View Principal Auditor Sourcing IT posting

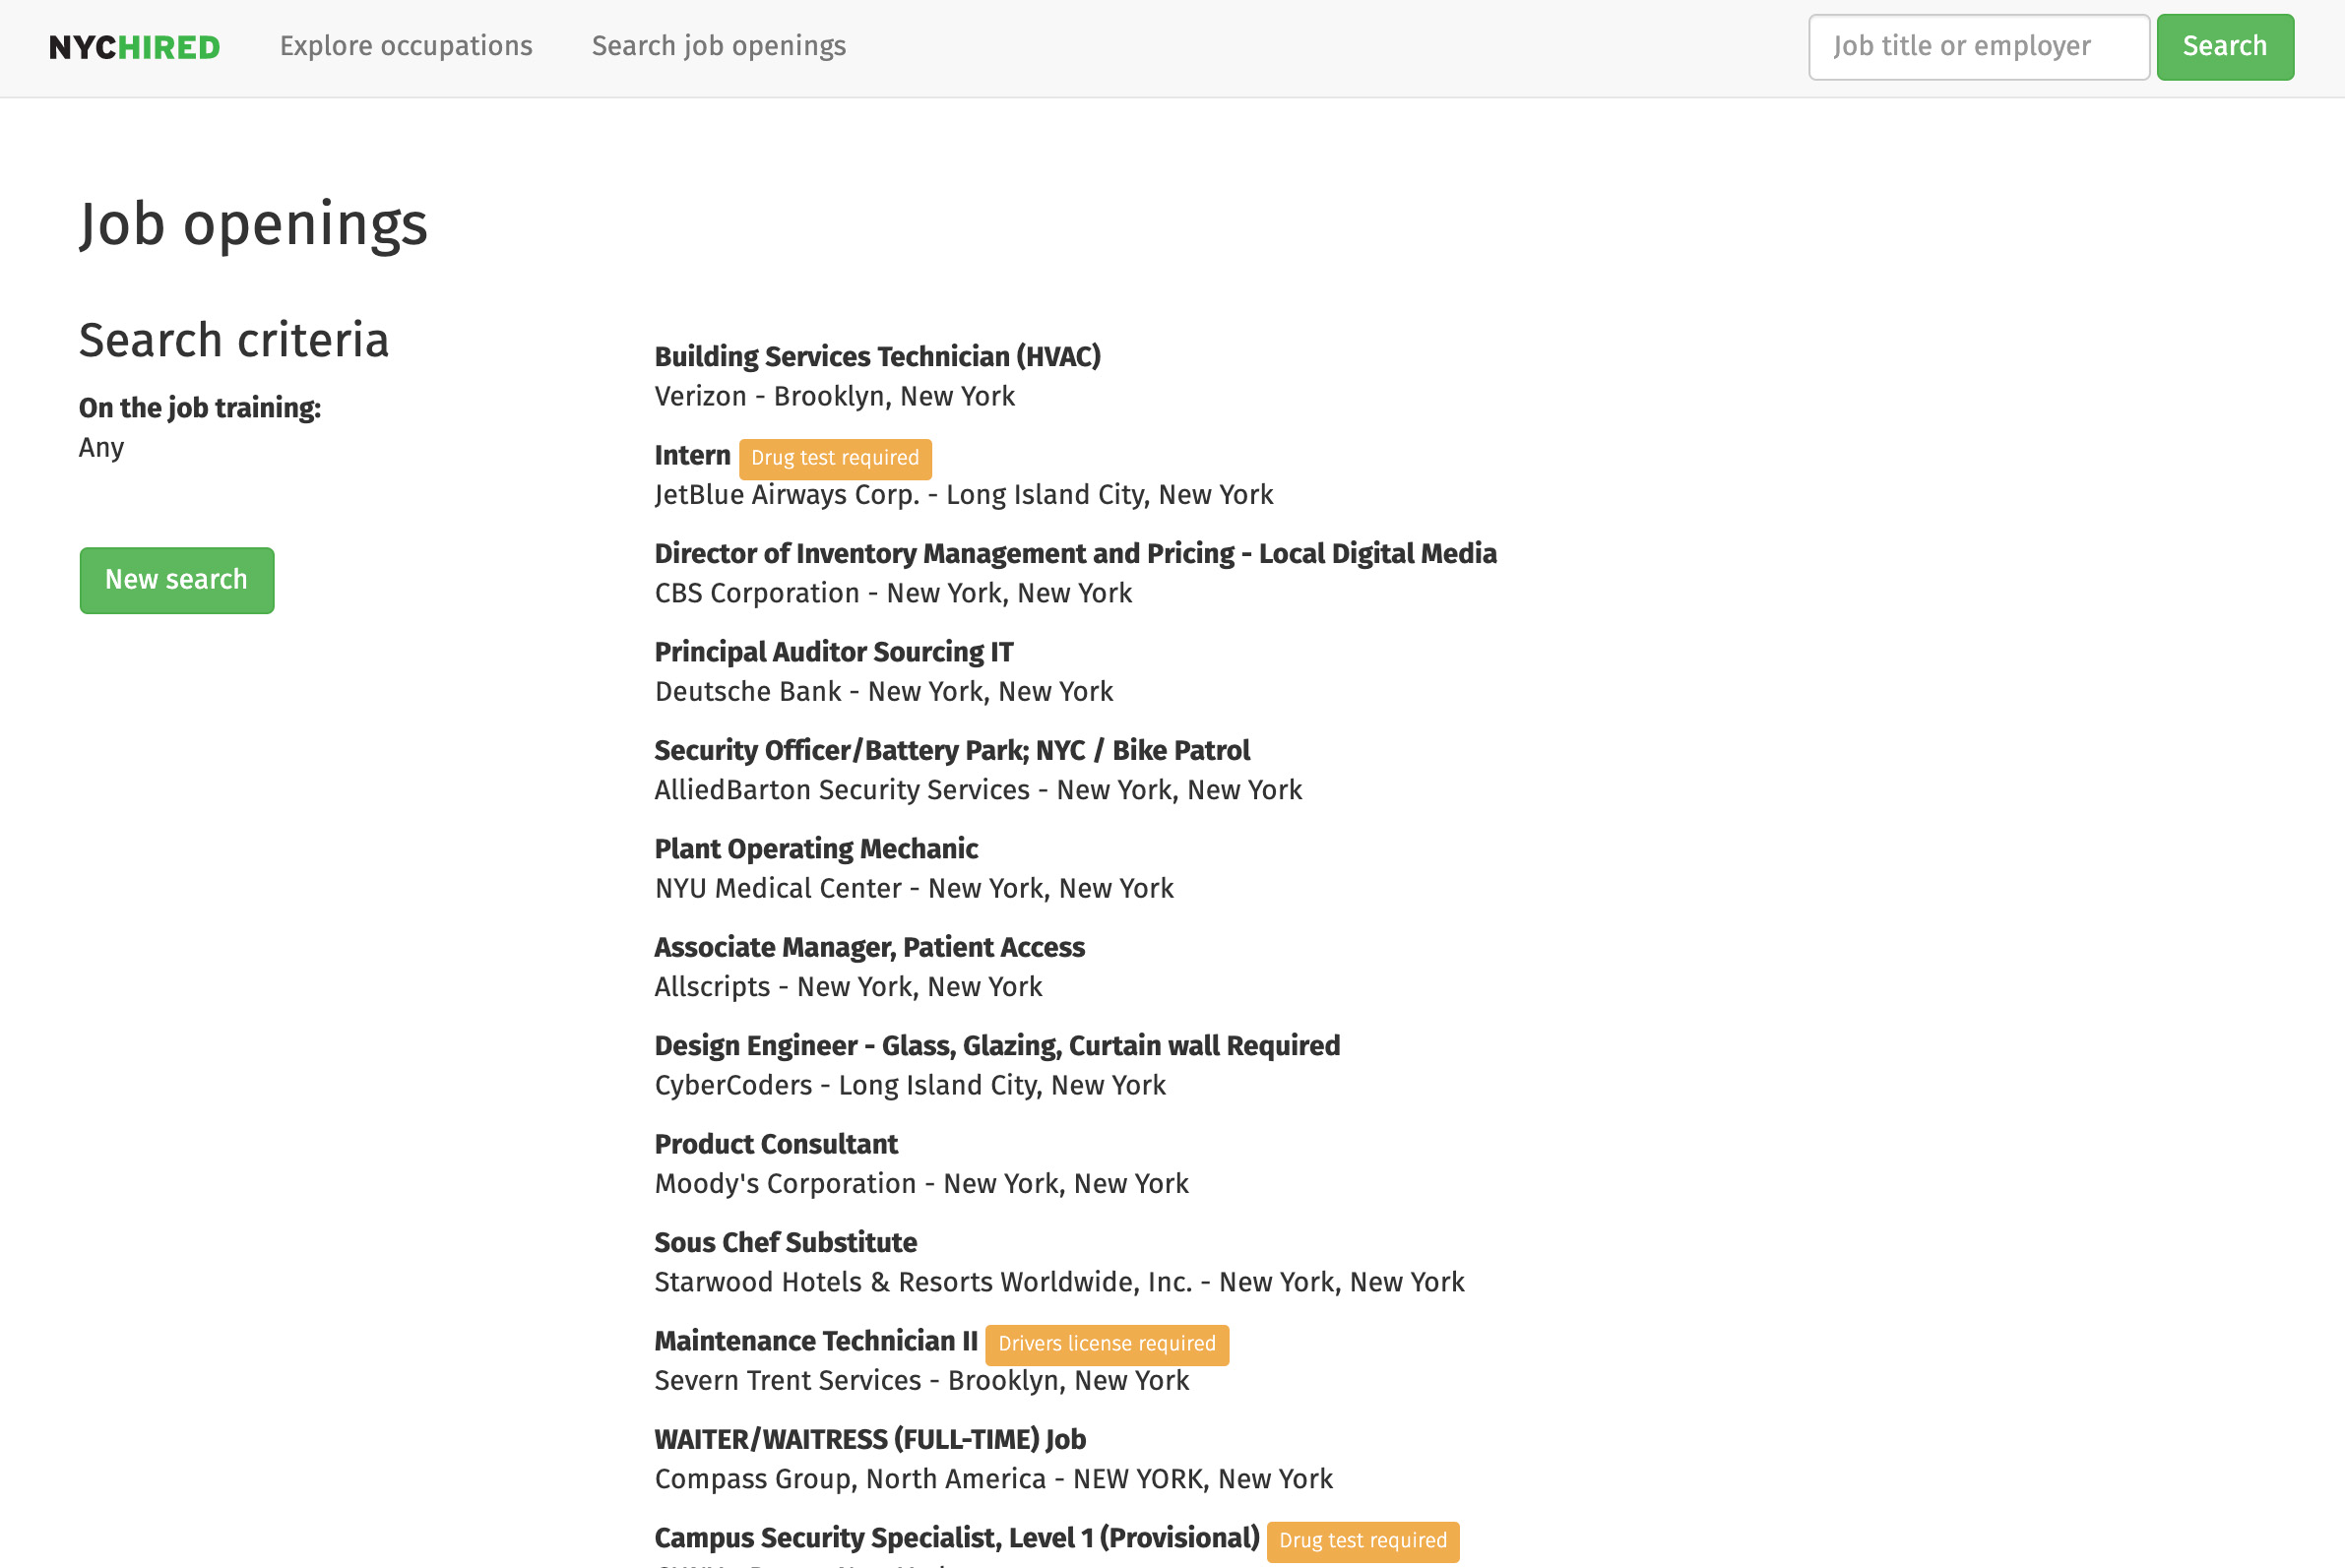pos(833,652)
